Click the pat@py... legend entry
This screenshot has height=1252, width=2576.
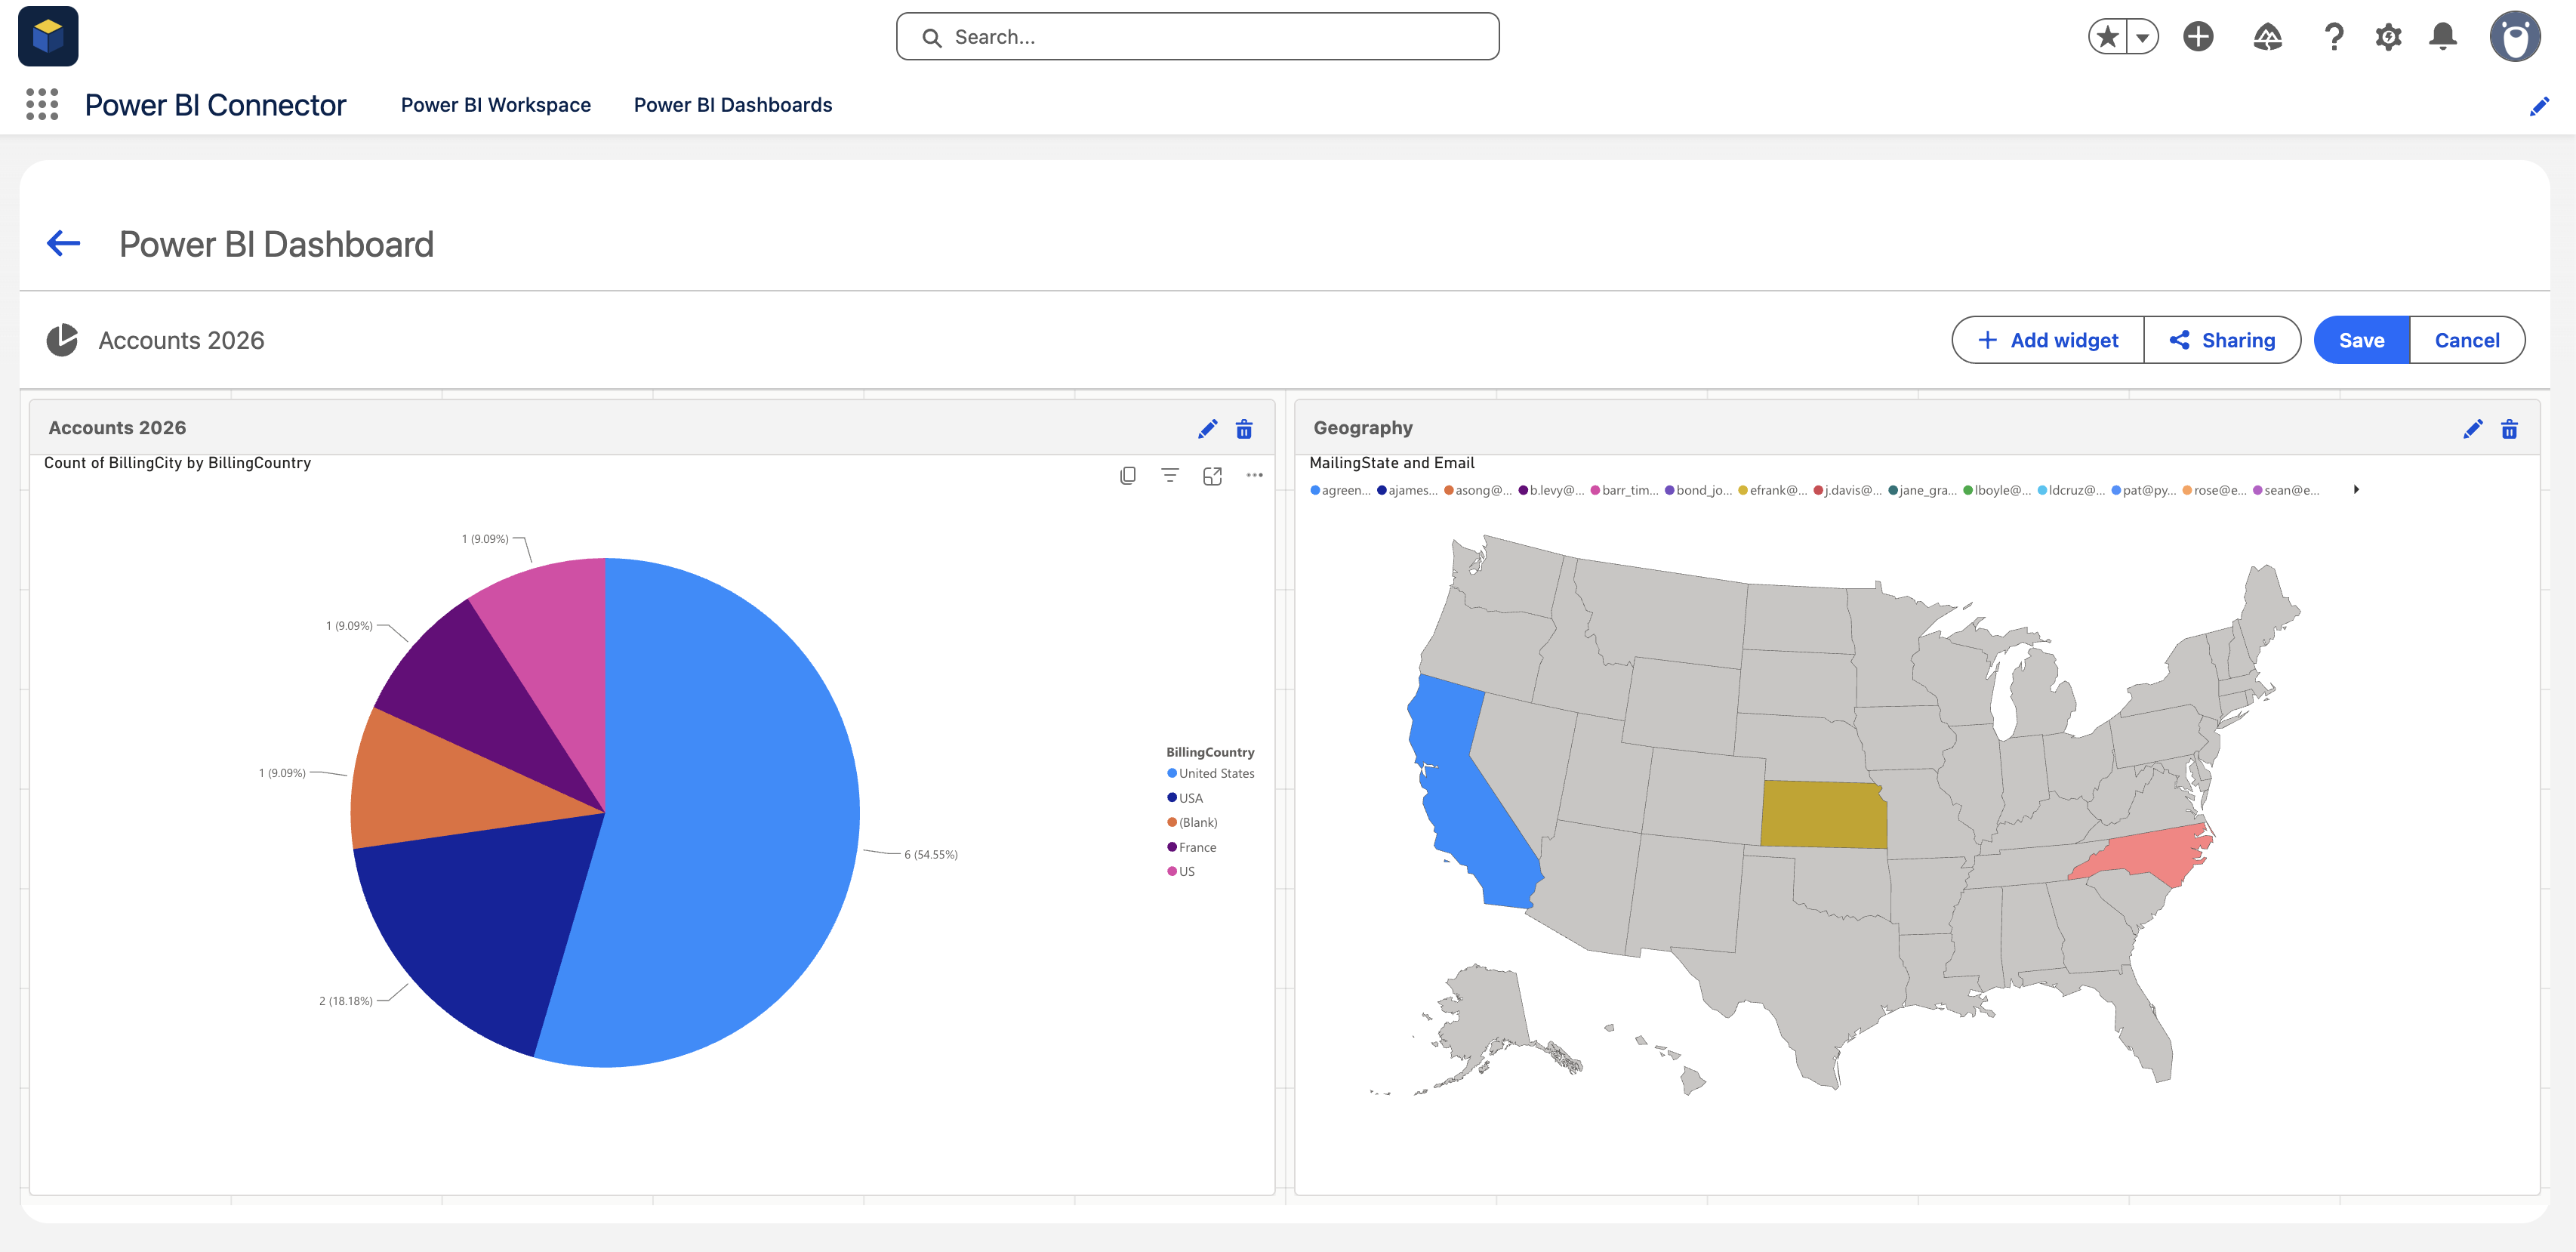[x=2143, y=490]
